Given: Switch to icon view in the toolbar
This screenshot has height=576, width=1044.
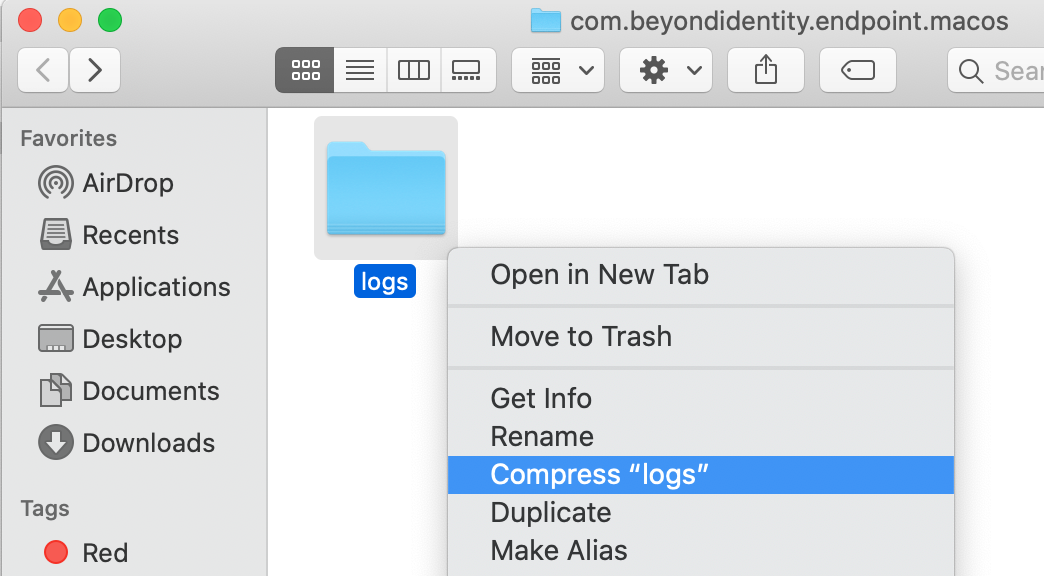Looking at the screenshot, I should pyautogui.click(x=305, y=69).
